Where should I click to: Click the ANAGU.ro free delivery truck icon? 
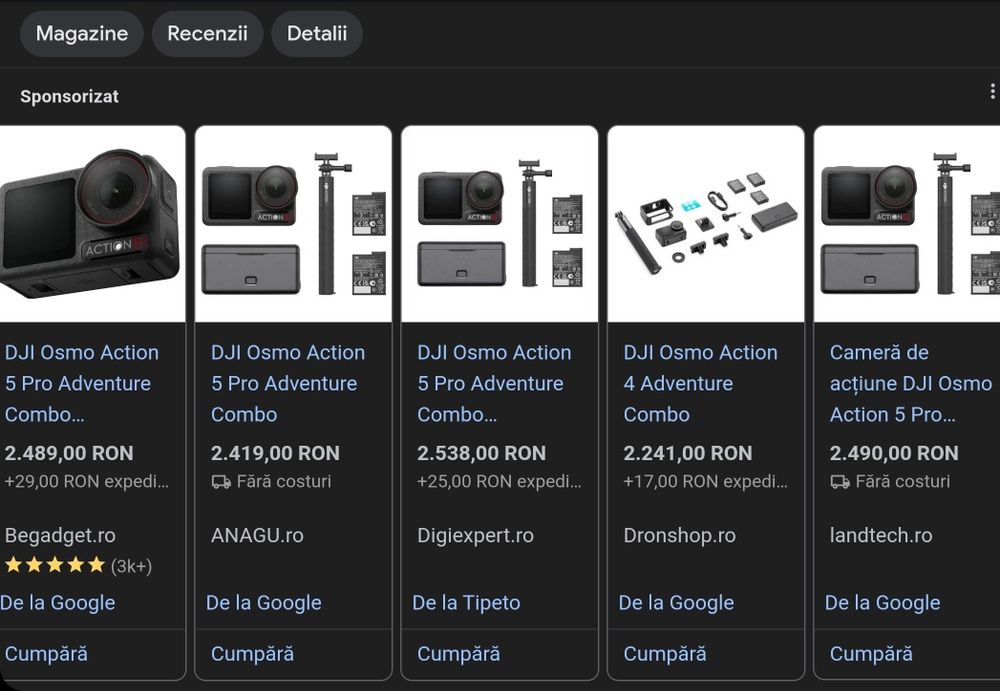click(221, 482)
